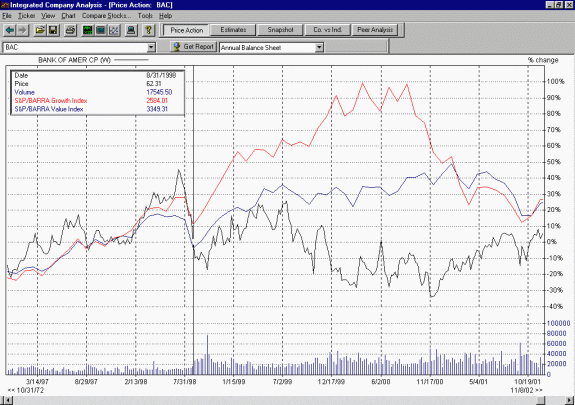Click the horizontal scrollbar left arrow
This screenshot has width=575, height=405.
[7, 400]
